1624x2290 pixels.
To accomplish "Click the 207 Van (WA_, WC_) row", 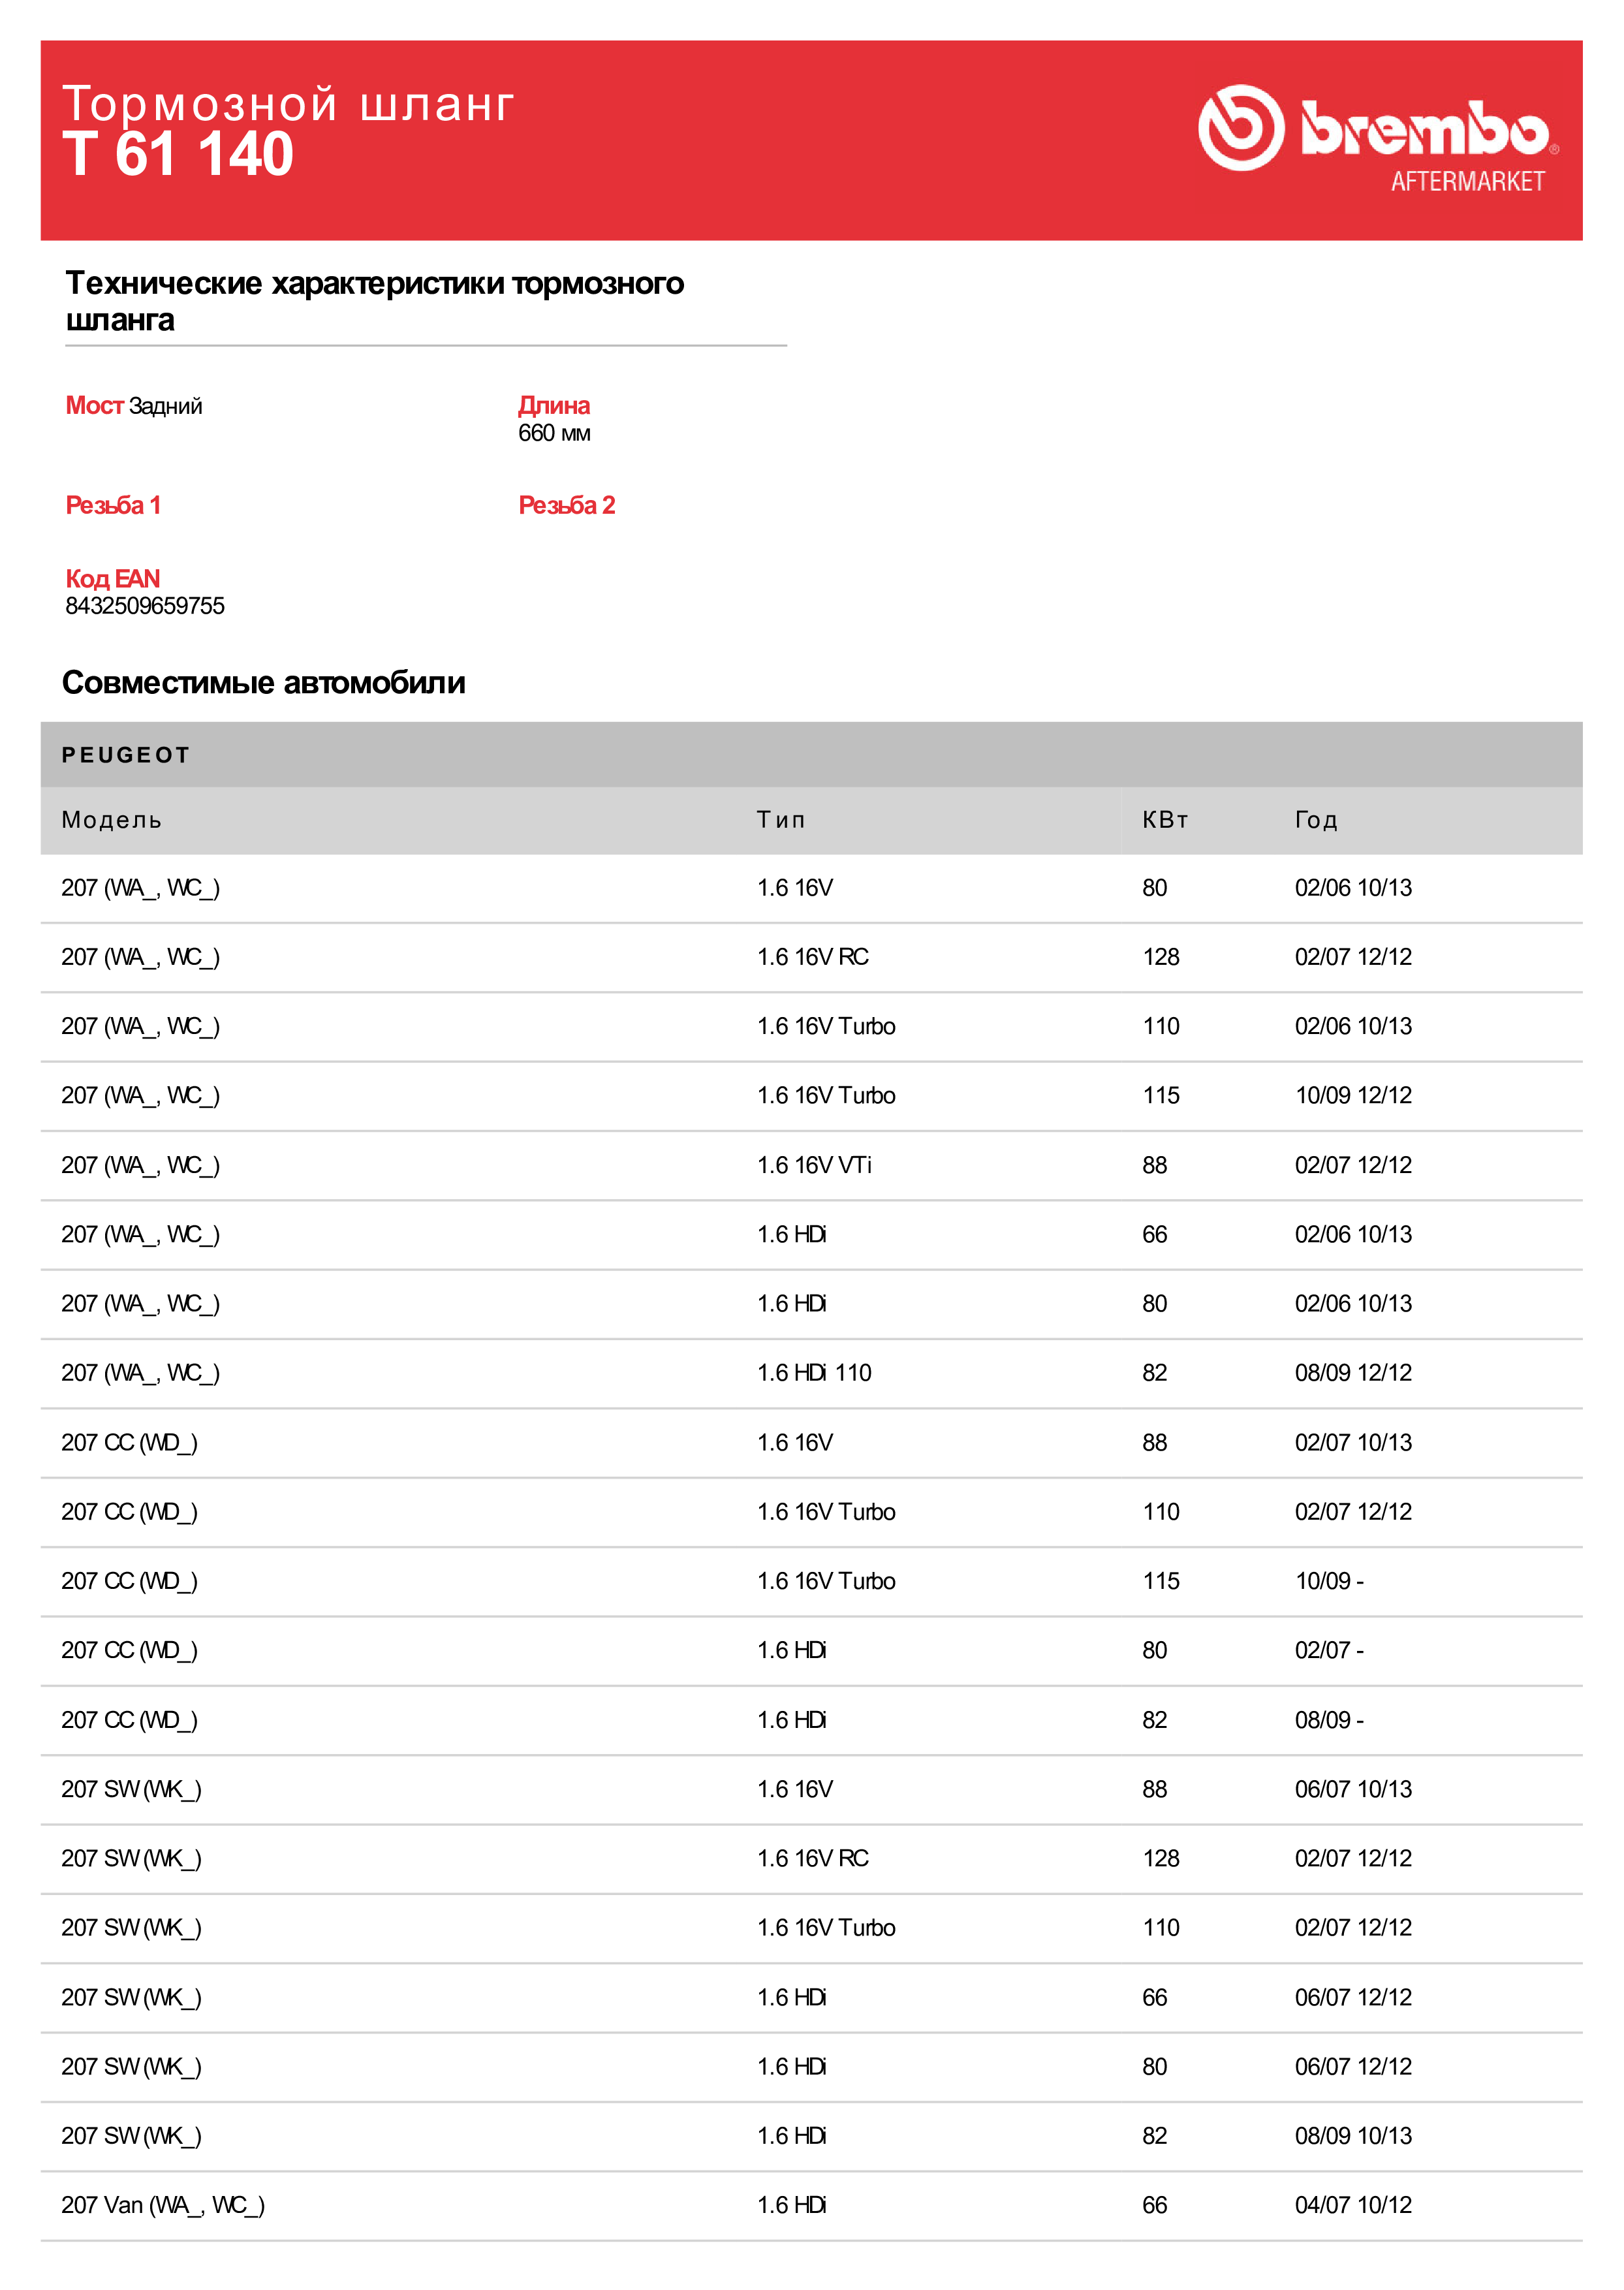I will (x=163, y=2205).
